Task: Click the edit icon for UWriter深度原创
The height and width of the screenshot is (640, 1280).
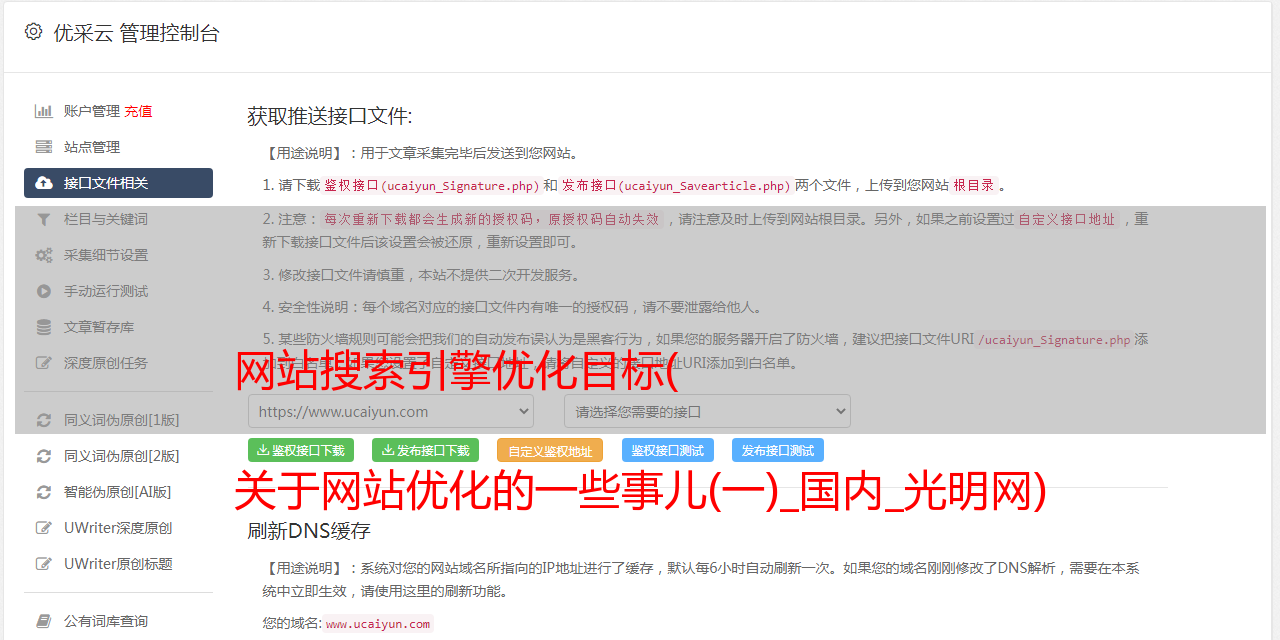Action: [44, 528]
